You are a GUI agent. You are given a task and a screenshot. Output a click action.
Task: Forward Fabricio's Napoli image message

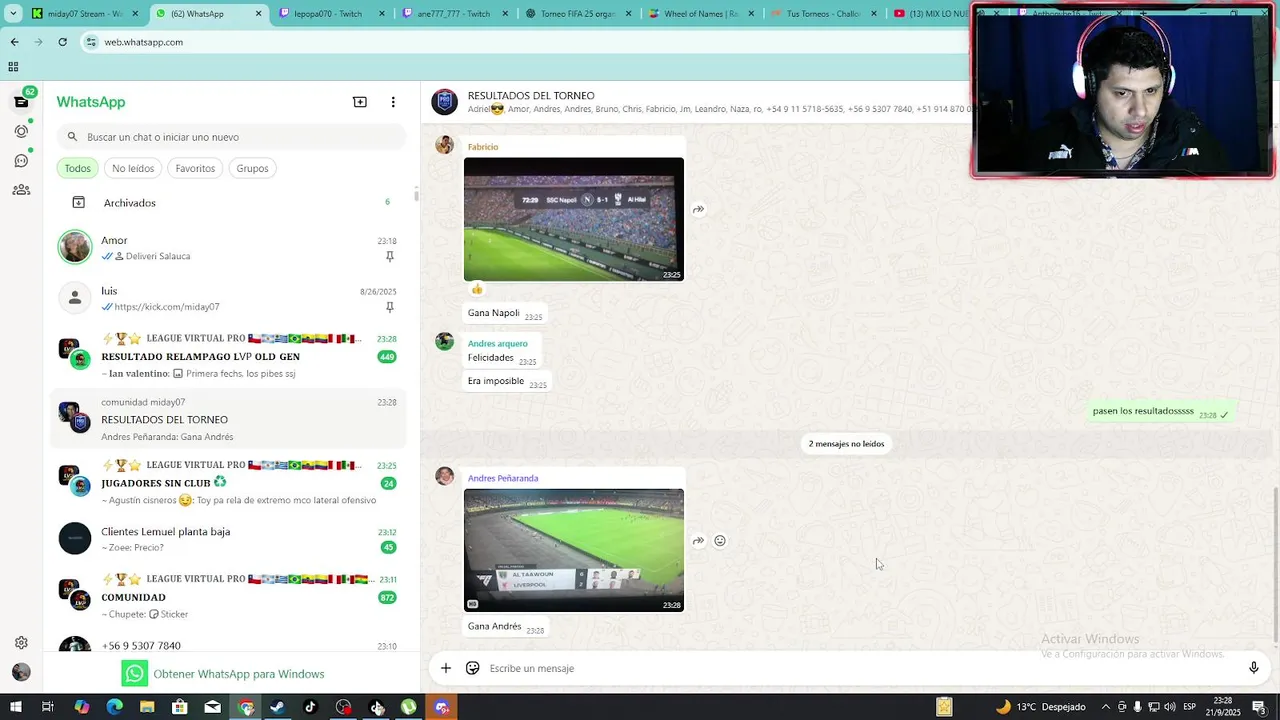(x=698, y=209)
